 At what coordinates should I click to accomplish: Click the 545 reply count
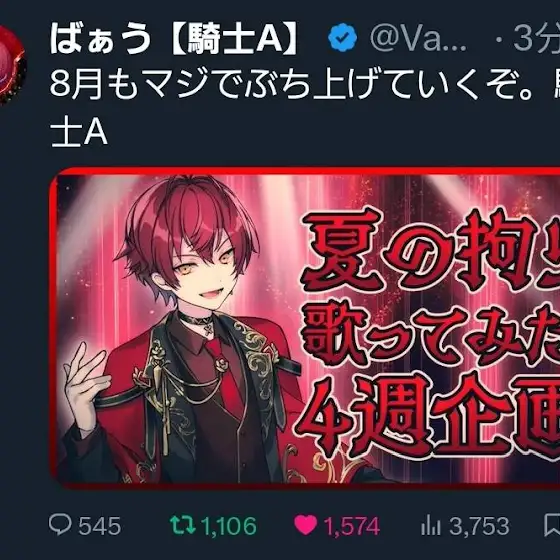[100, 526]
